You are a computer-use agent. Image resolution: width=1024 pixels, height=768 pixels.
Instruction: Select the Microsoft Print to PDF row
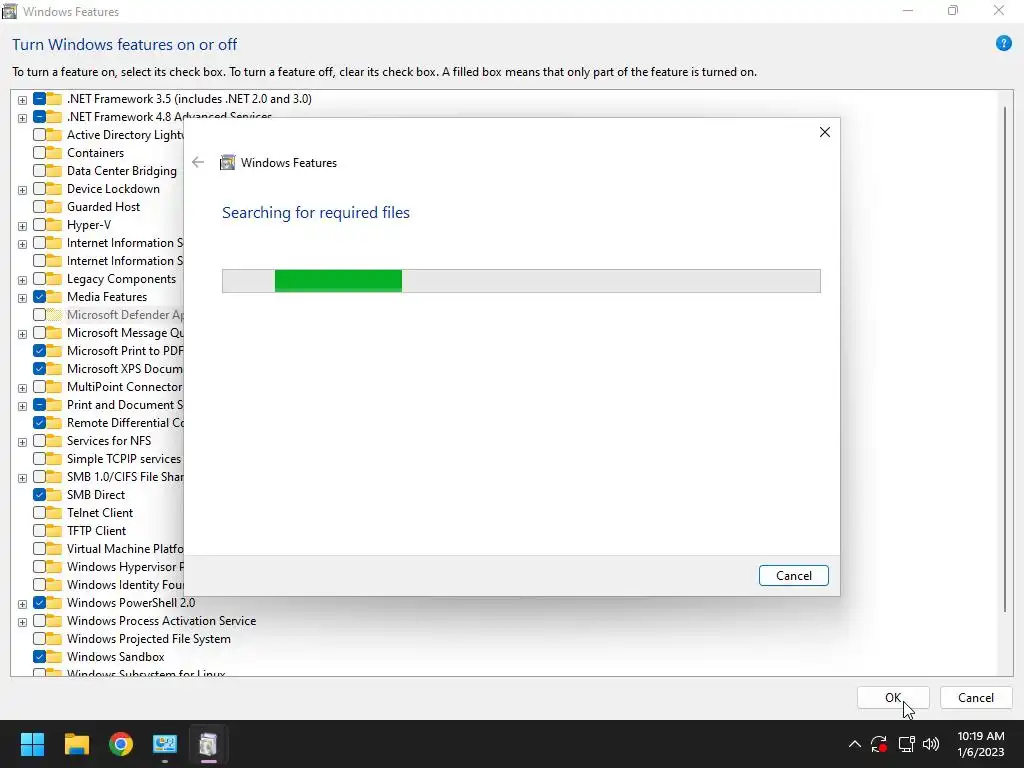(125, 351)
